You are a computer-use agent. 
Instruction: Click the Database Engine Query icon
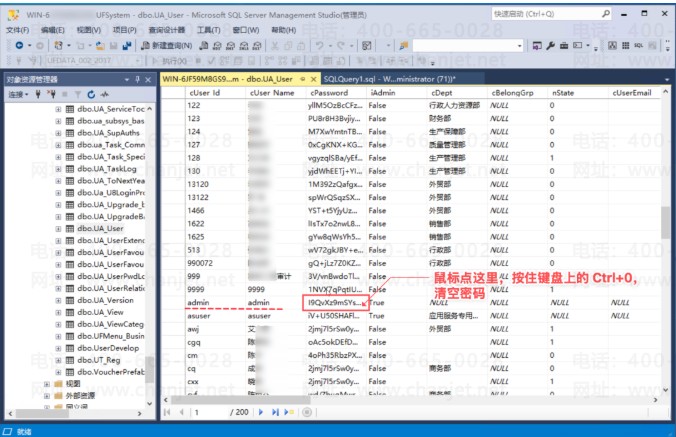(204, 45)
